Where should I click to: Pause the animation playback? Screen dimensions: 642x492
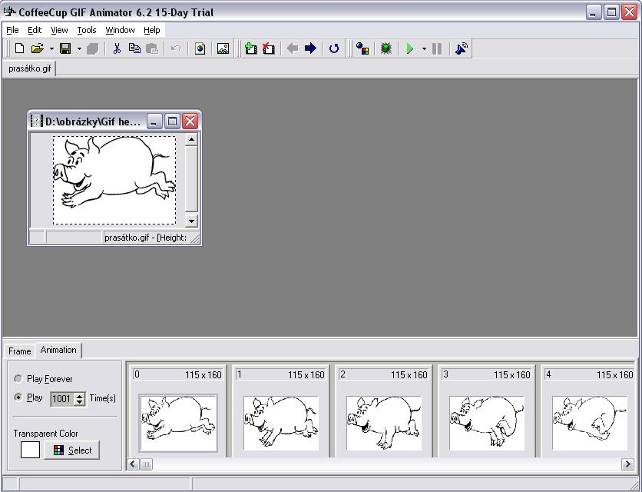437,49
